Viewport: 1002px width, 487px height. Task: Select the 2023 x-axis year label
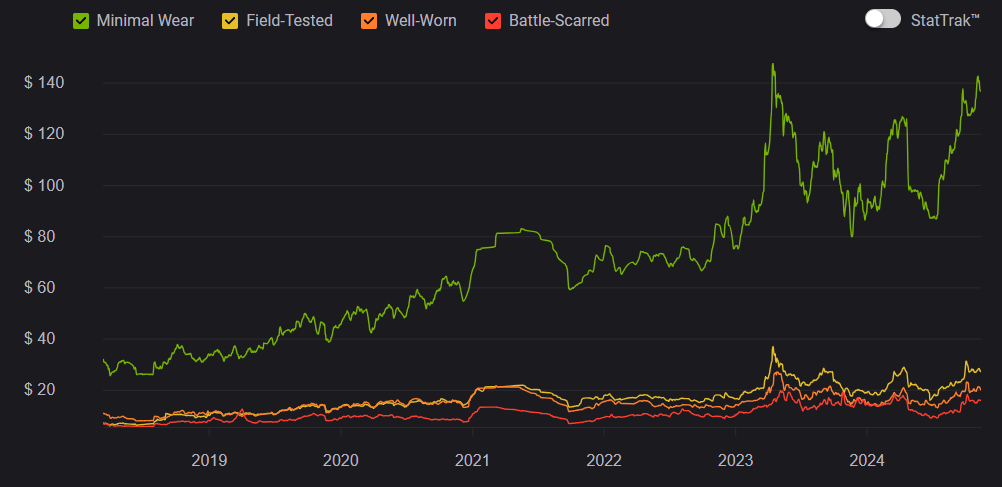[735, 460]
